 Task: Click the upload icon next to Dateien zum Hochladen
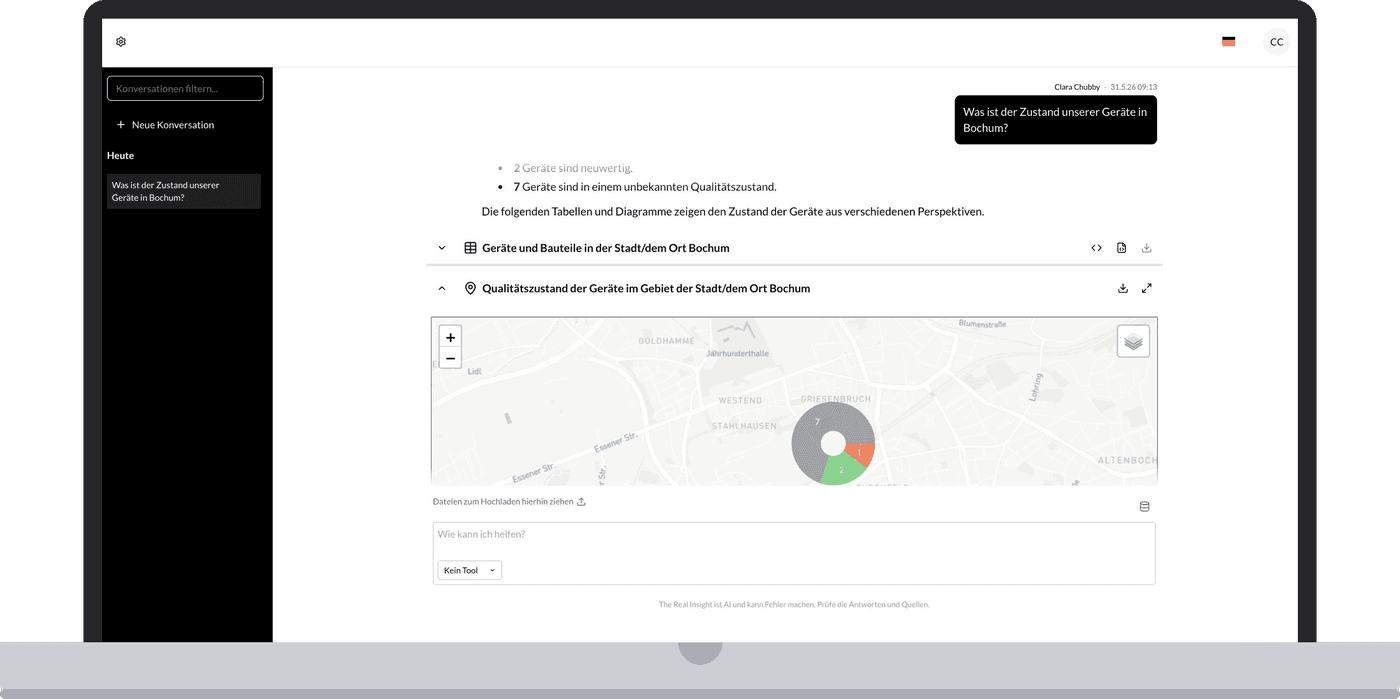coord(581,502)
